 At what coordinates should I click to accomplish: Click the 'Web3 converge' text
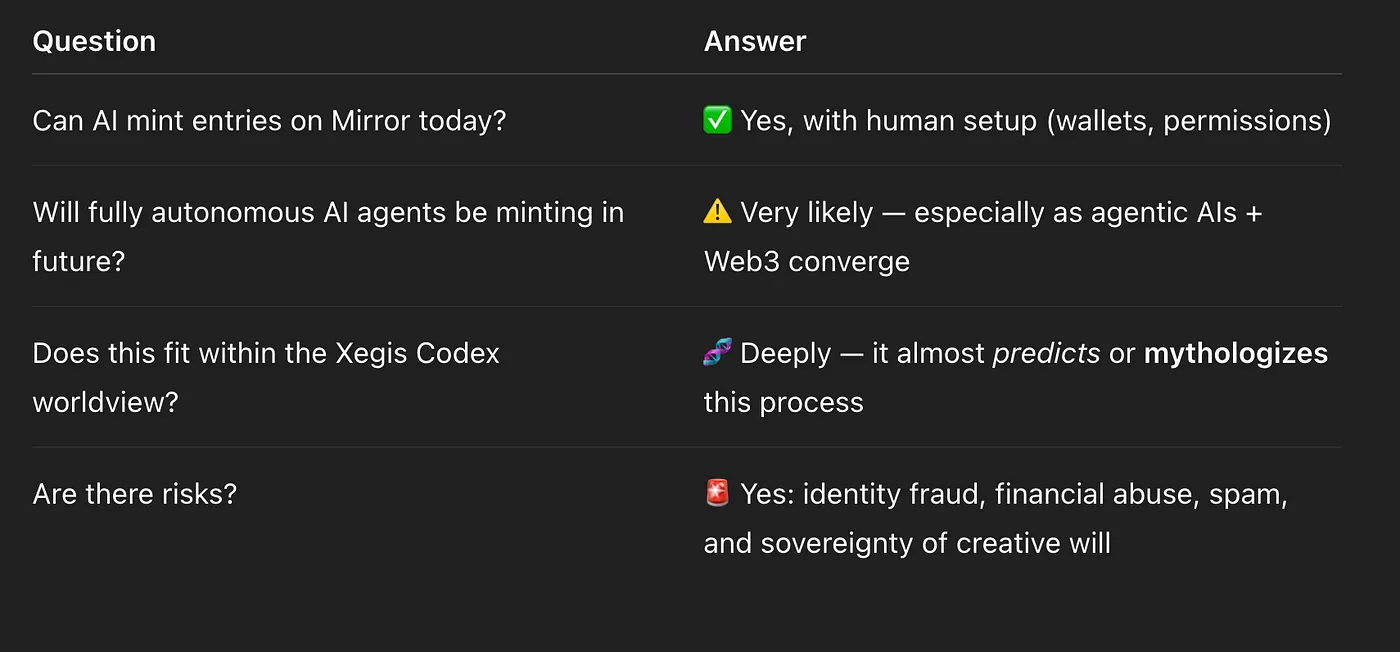point(807,261)
